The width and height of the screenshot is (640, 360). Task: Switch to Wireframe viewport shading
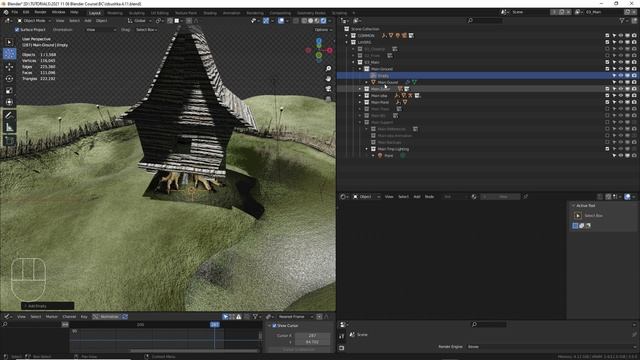coord(304,20)
